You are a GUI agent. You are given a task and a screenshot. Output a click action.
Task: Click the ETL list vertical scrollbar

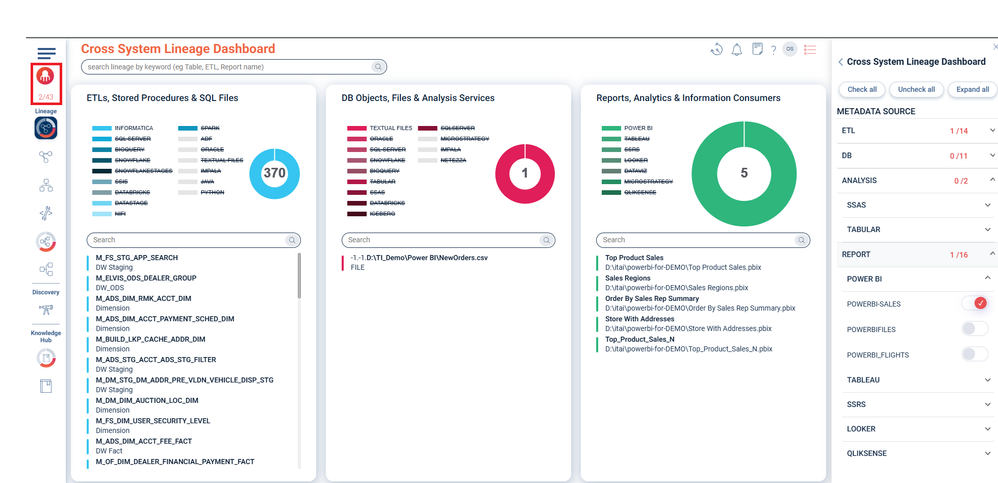299,276
